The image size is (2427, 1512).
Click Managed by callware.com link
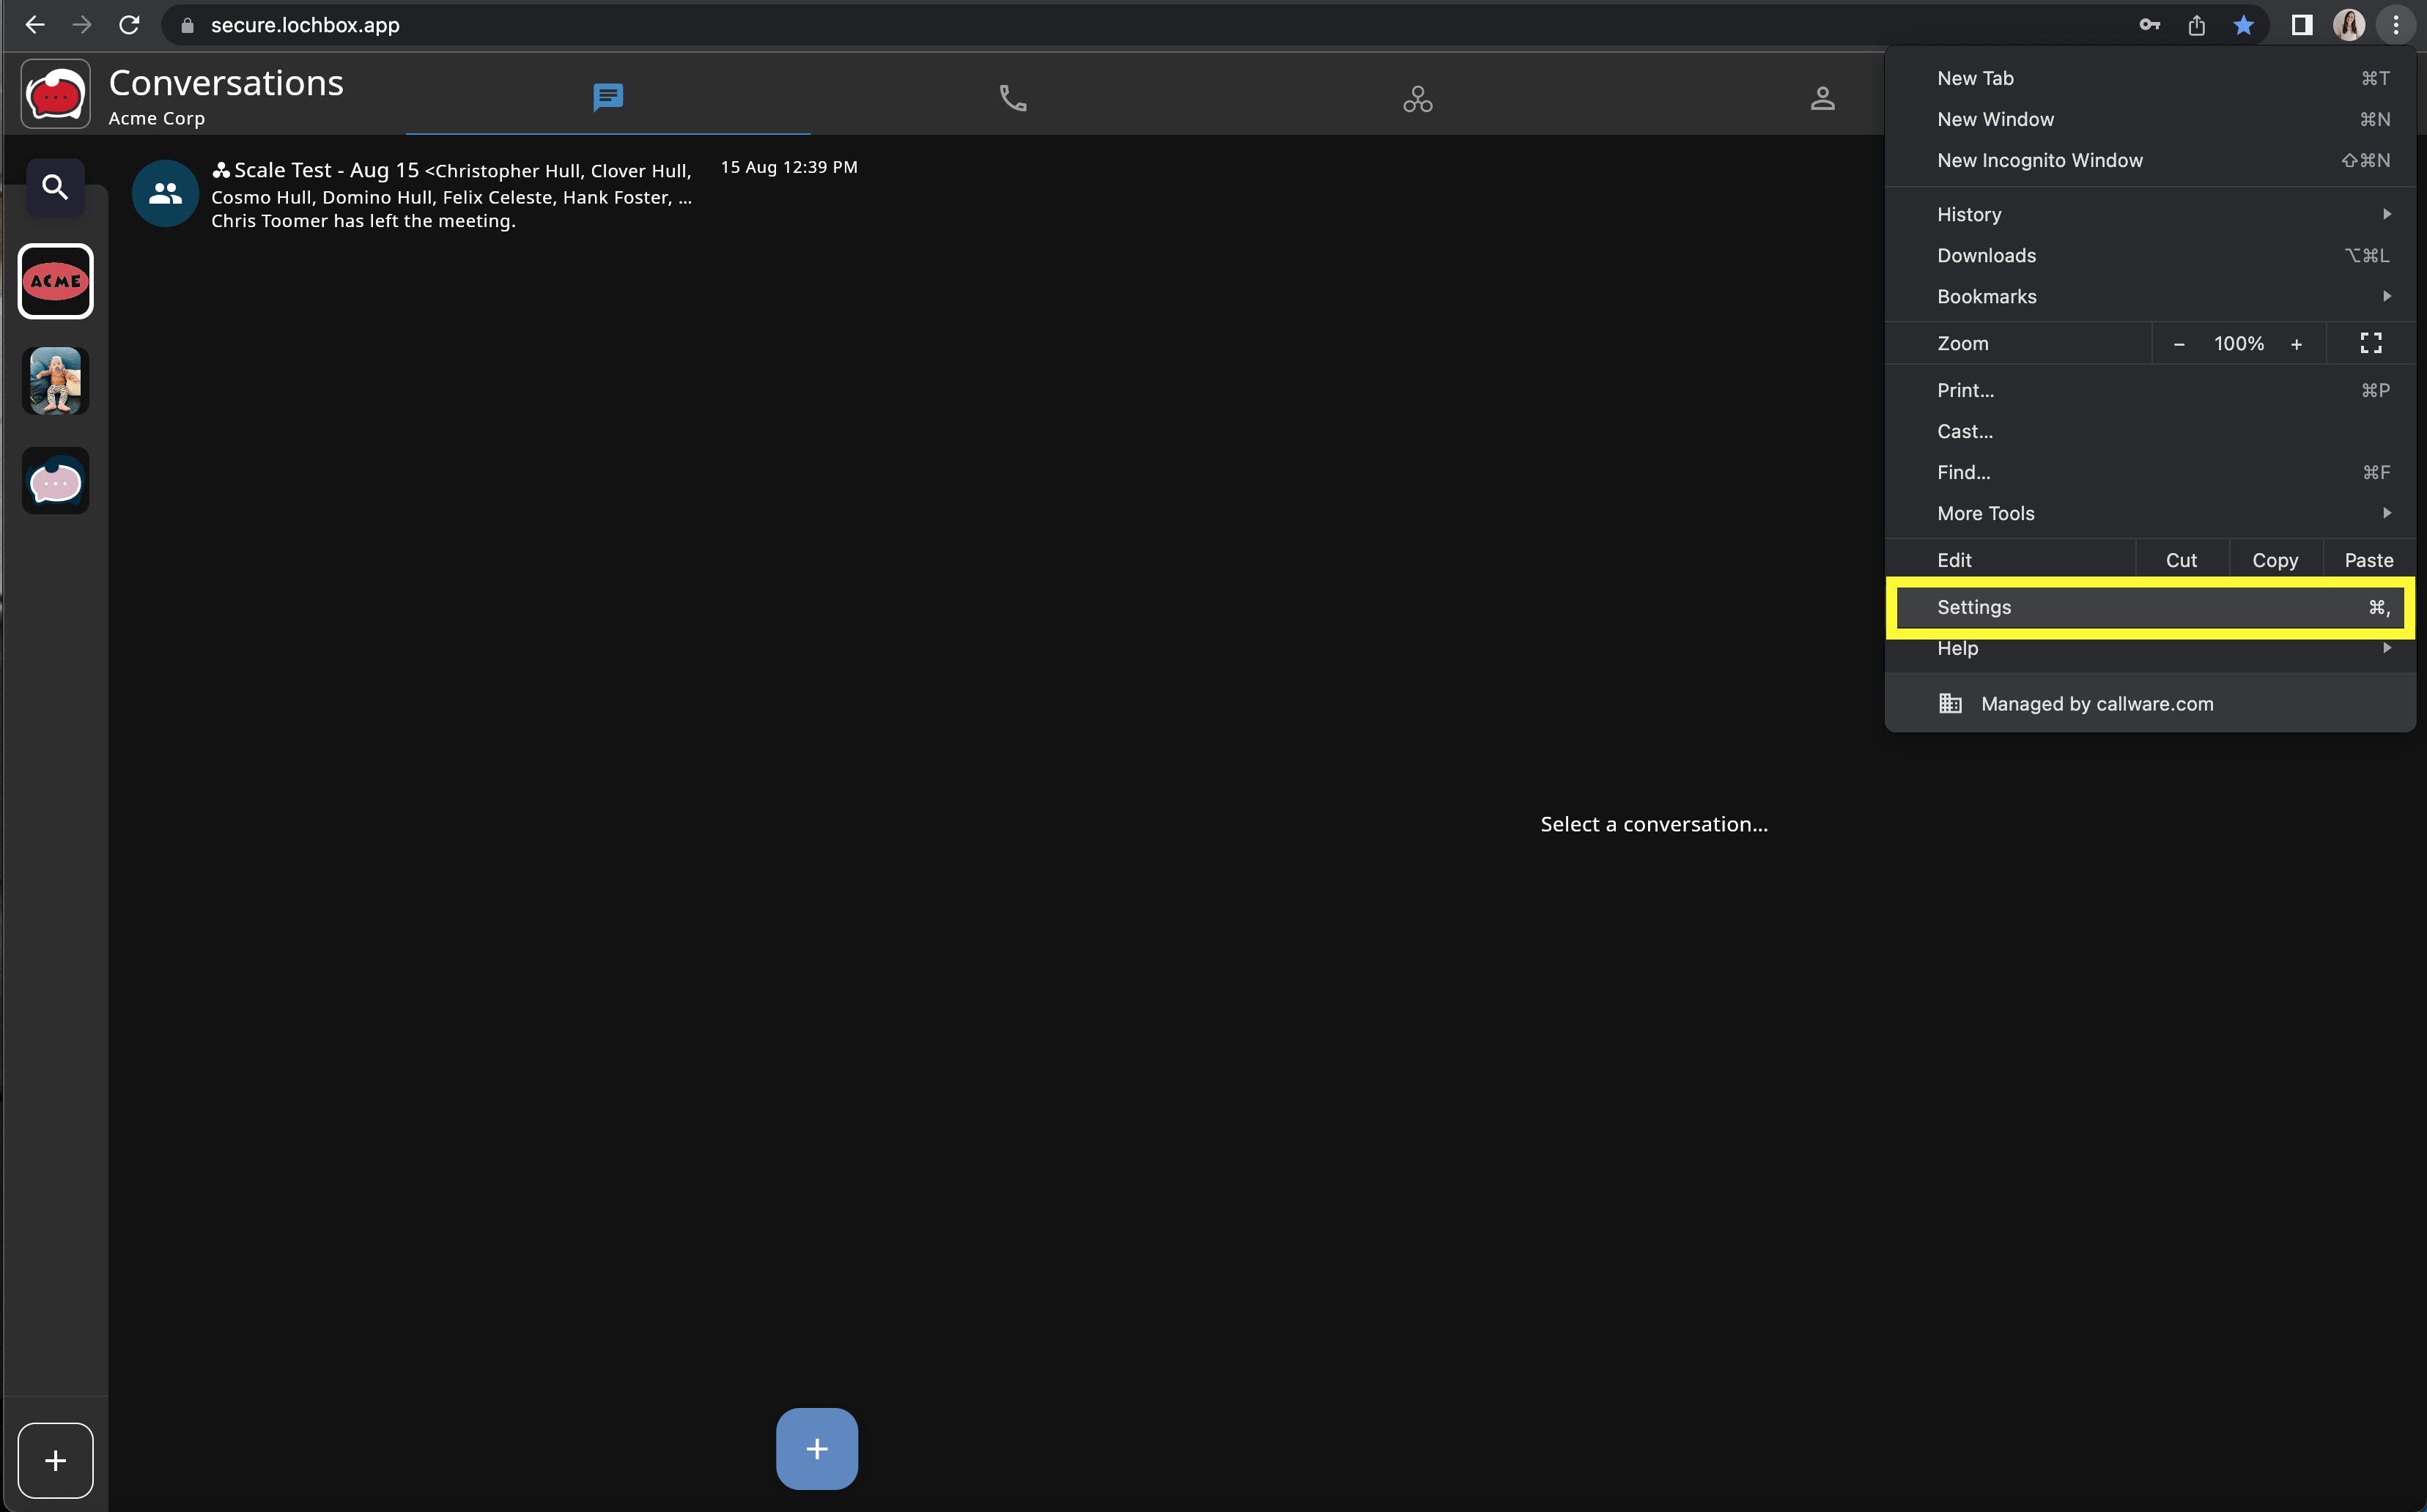(2096, 704)
